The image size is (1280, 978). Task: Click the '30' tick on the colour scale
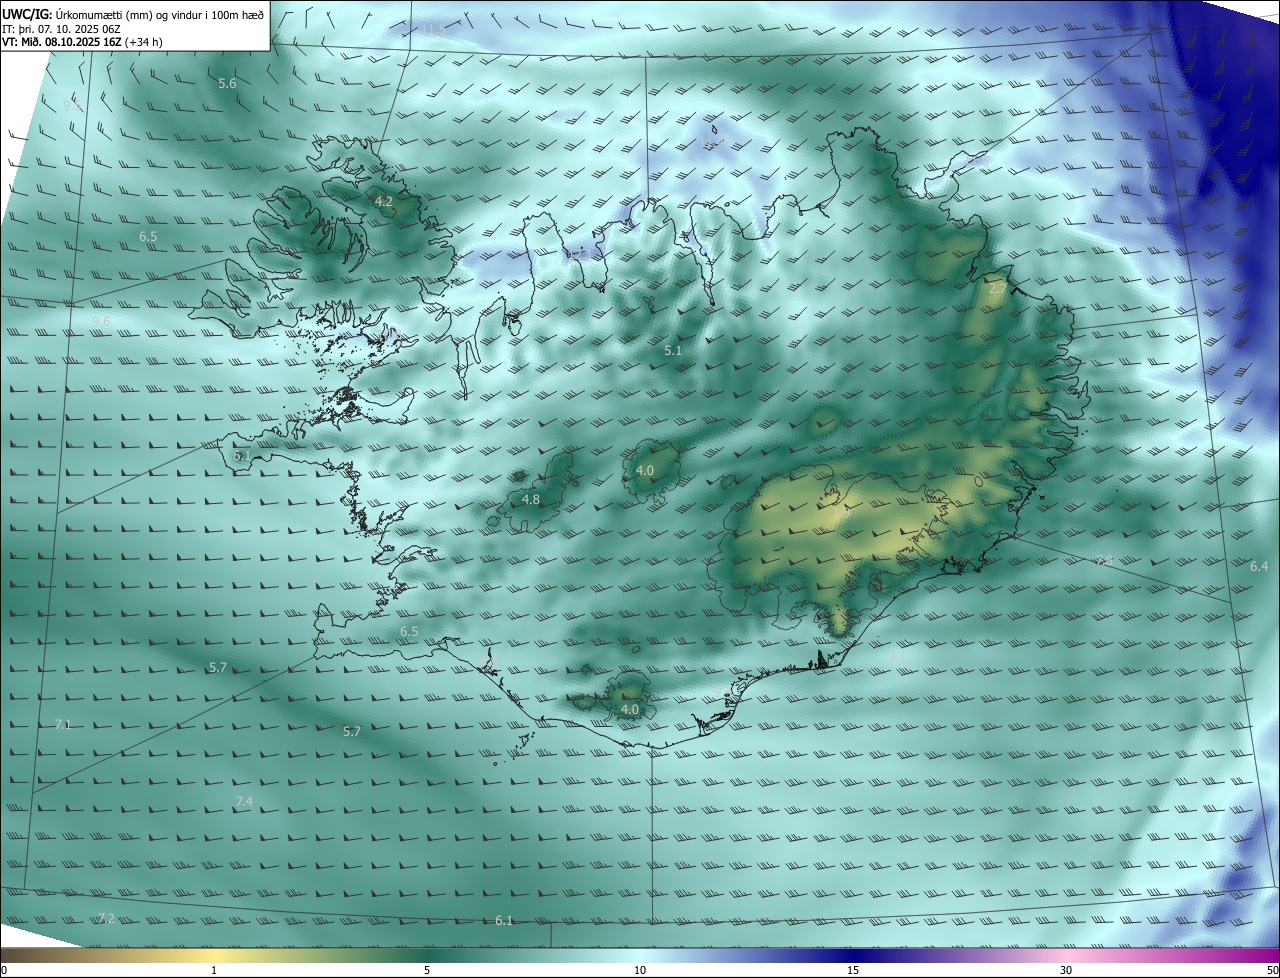(x=1066, y=971)
